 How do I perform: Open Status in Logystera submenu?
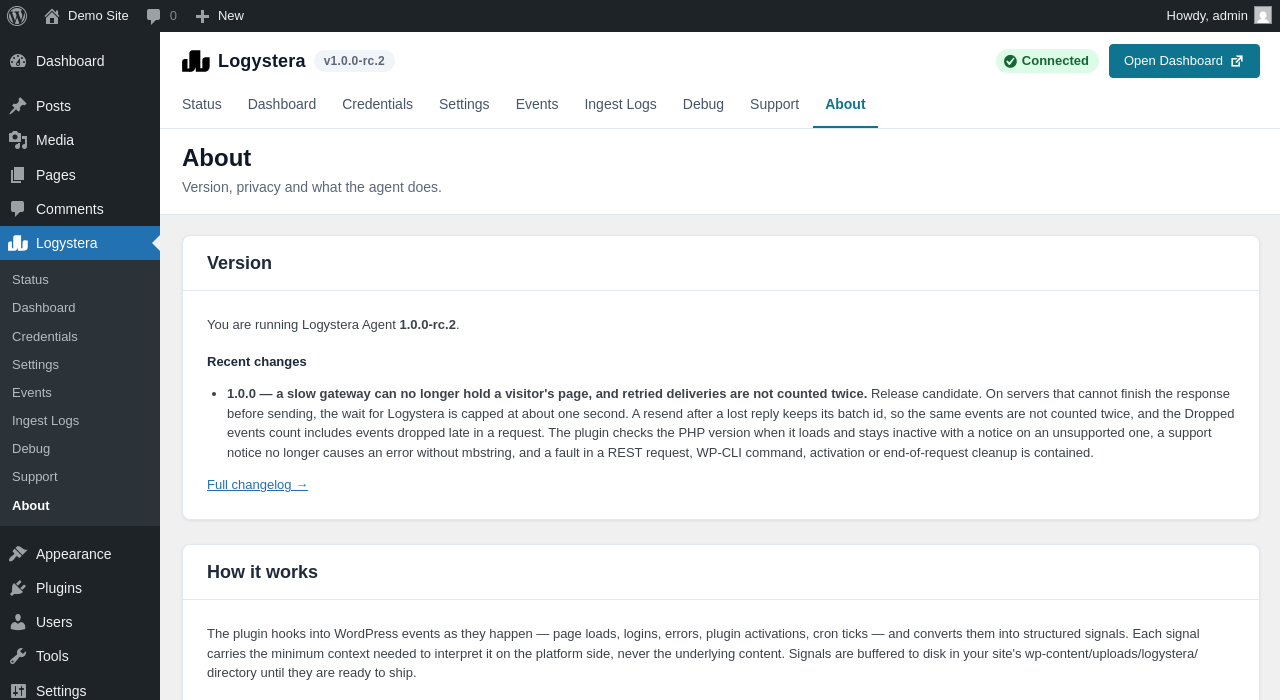[30, 280]
